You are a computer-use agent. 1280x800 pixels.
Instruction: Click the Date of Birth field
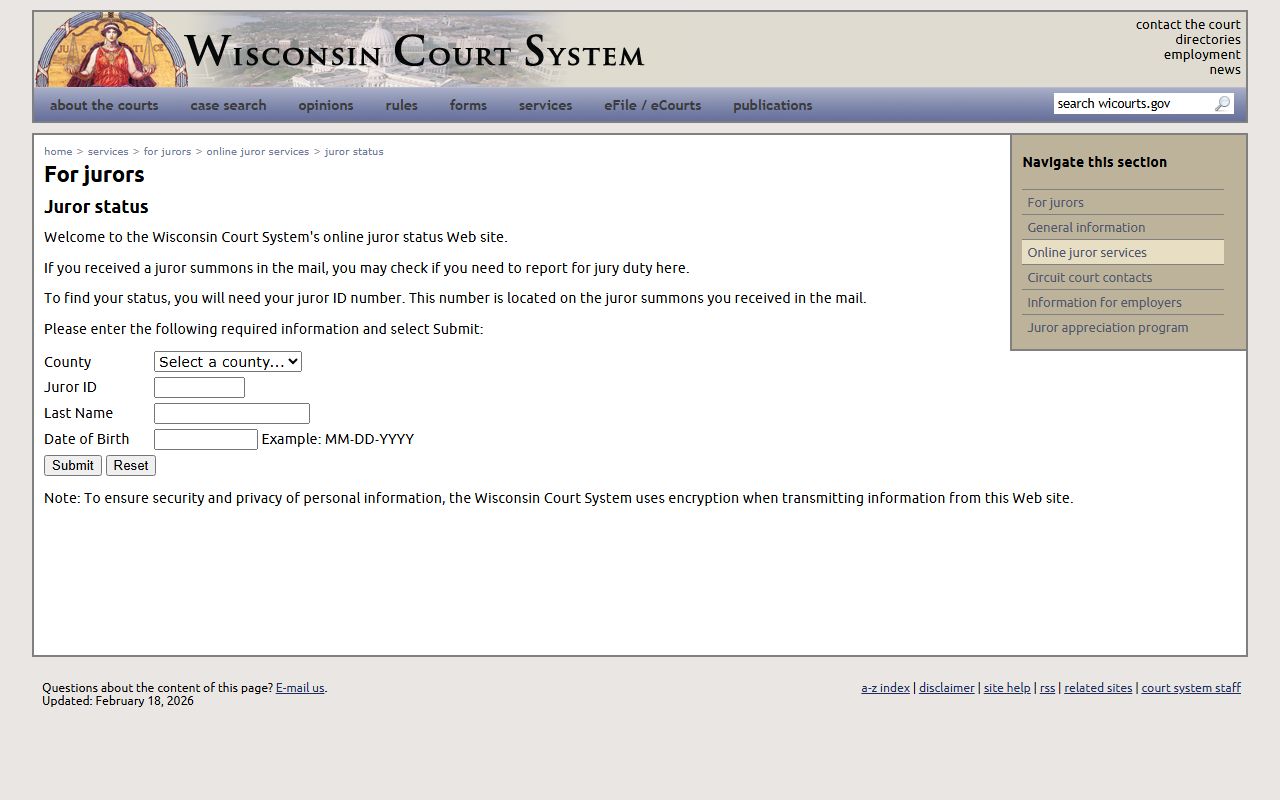click(x=206, y=440)
